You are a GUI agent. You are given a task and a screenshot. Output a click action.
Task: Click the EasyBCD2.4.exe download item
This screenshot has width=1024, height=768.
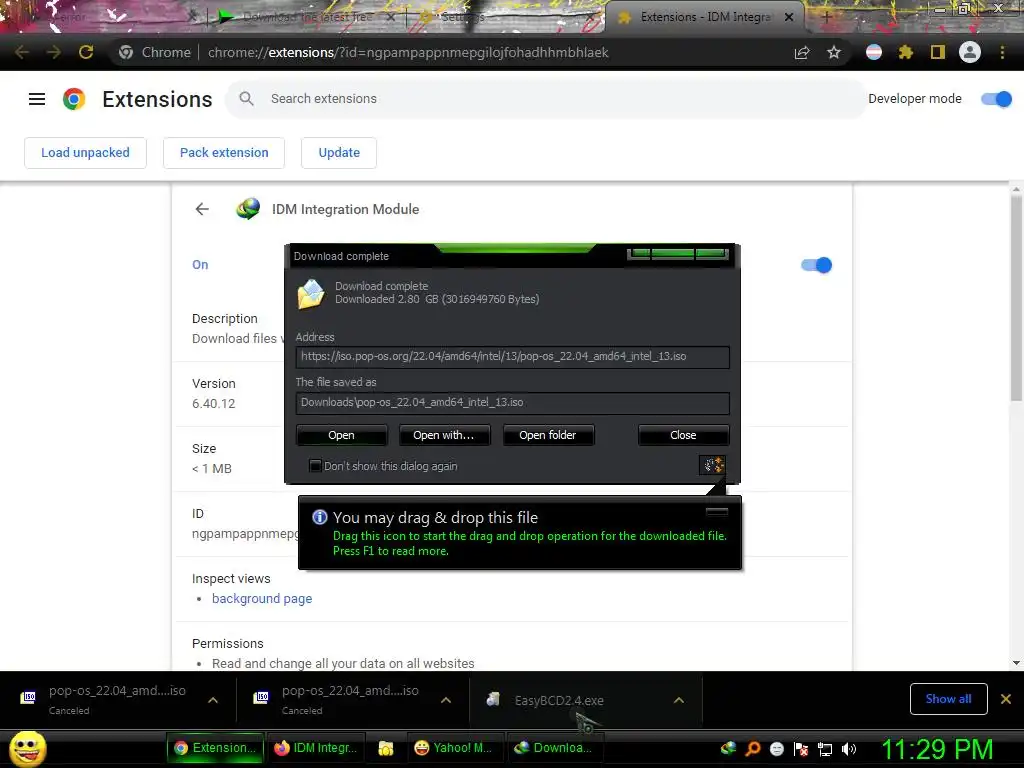pos(586,700)
